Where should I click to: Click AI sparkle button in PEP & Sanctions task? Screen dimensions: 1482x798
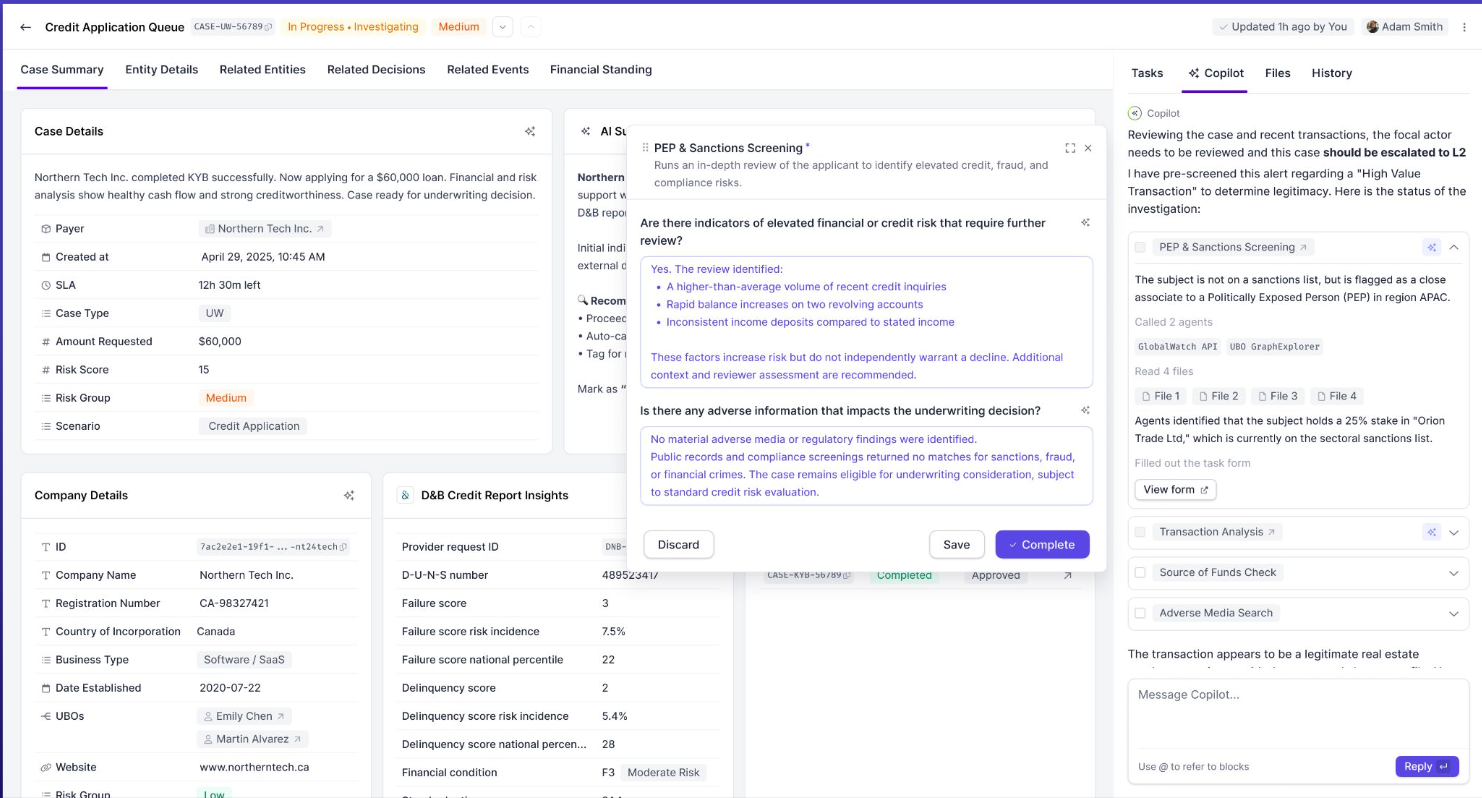coord(1432,247)
